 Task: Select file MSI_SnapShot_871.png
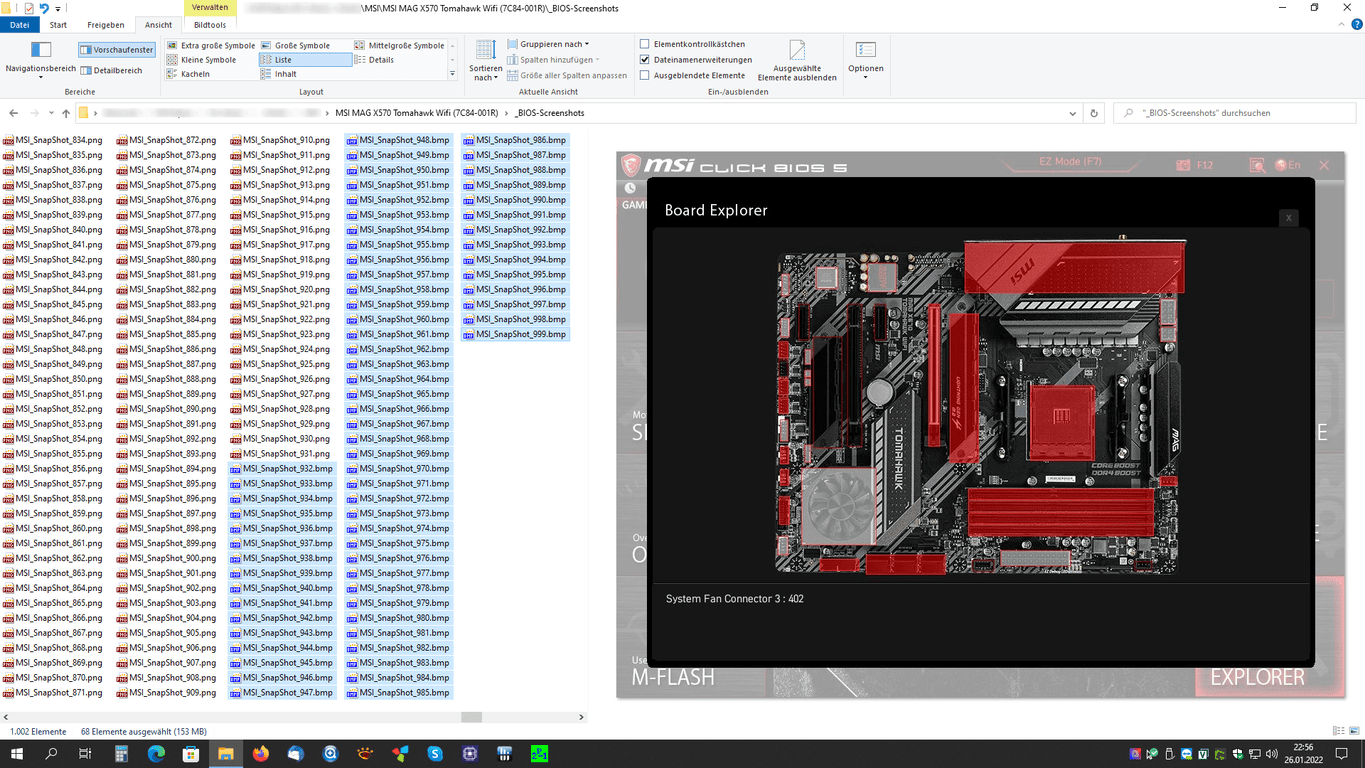point(52,692)
